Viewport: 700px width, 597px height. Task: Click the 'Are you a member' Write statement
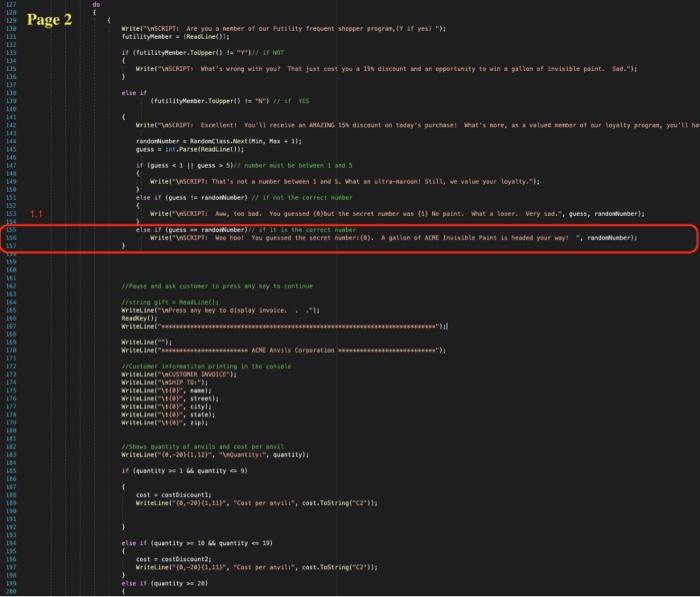[x=283, y=29]
